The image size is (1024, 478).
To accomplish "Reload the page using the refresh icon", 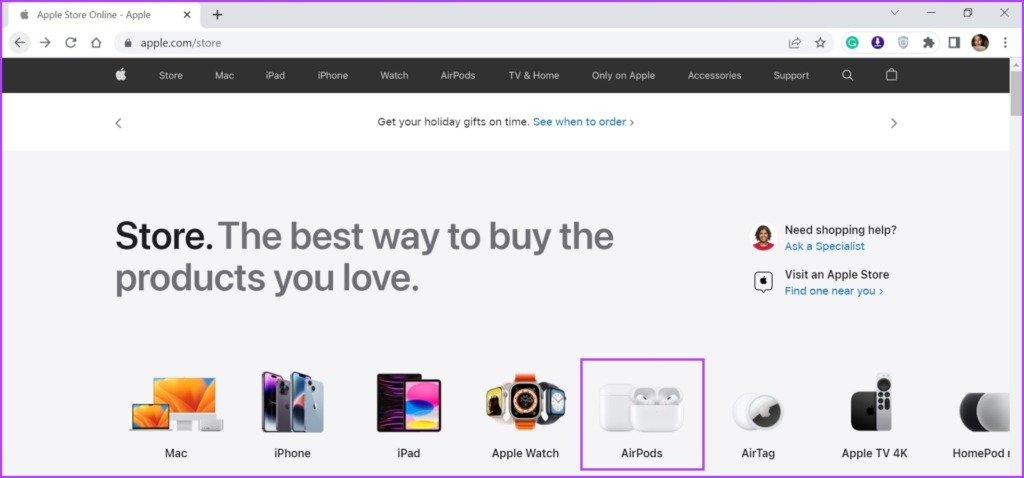I will coord(71,43).
